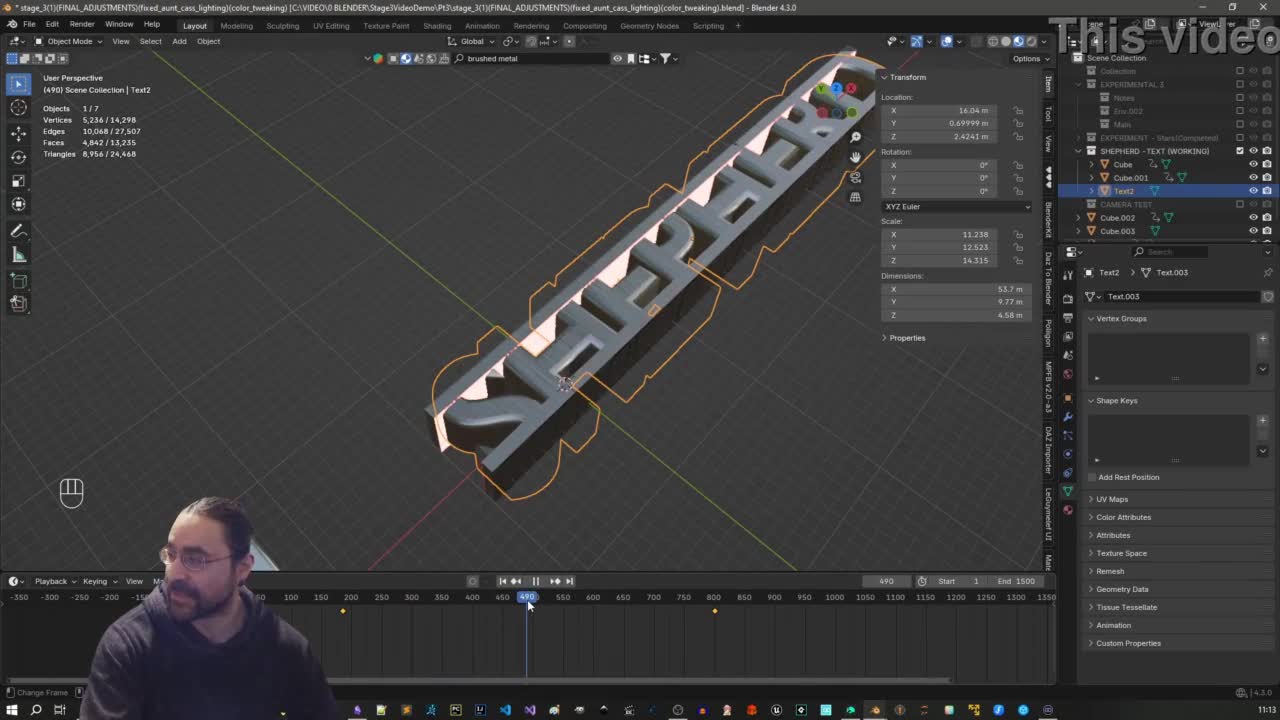Expand the UV Maps panel

[x=1112, y=499]
